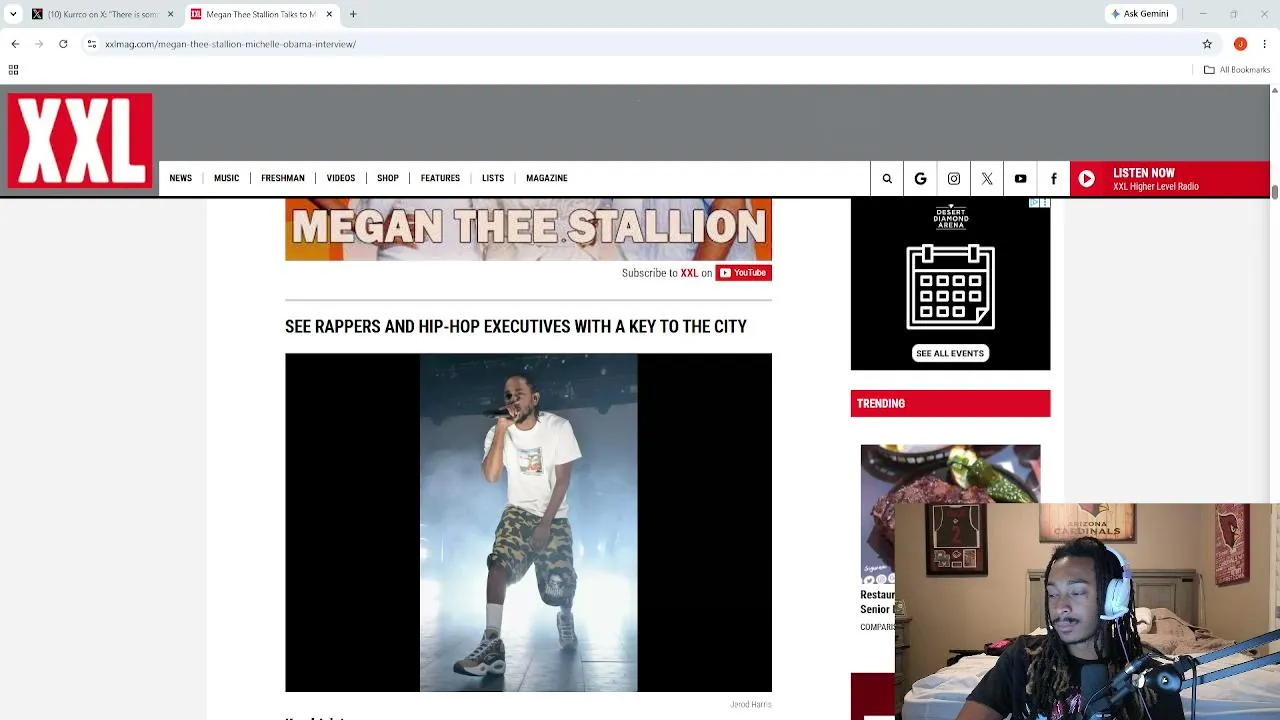Reload the current page

(63, 44)
